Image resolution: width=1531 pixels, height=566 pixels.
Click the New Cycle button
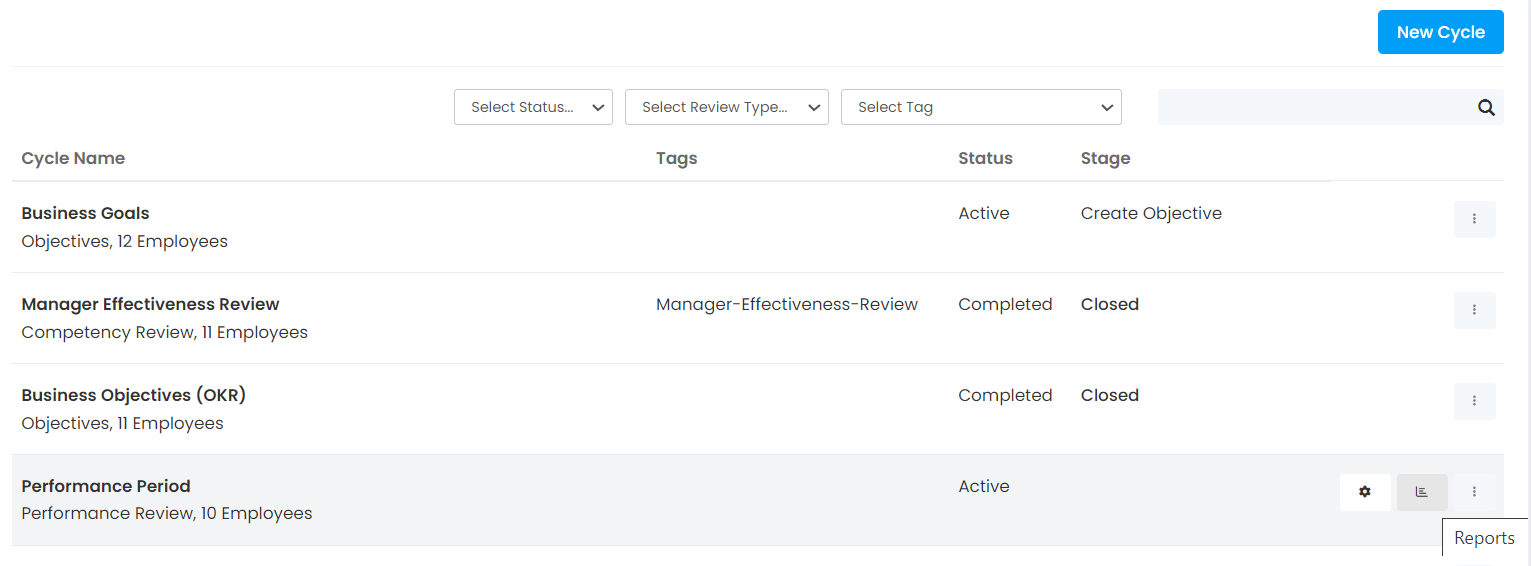click(1440, 32)
